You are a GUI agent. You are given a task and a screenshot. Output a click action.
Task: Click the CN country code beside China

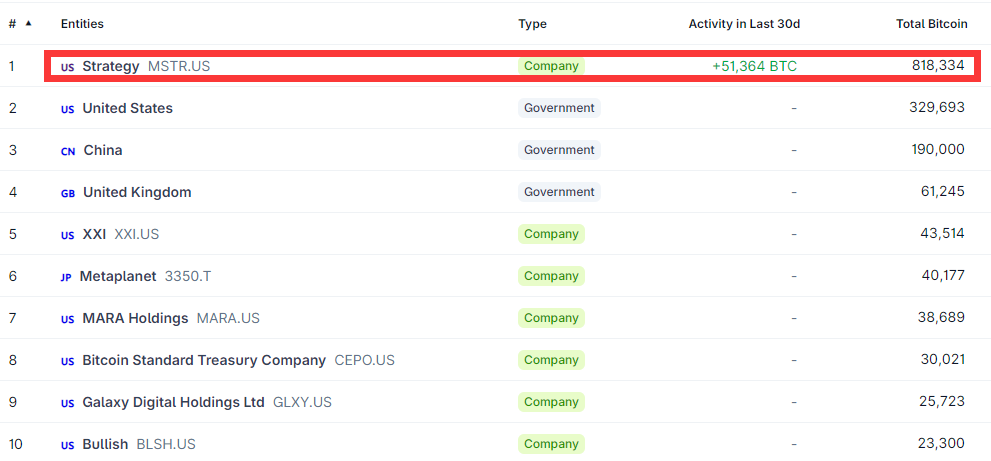[68, 152]
